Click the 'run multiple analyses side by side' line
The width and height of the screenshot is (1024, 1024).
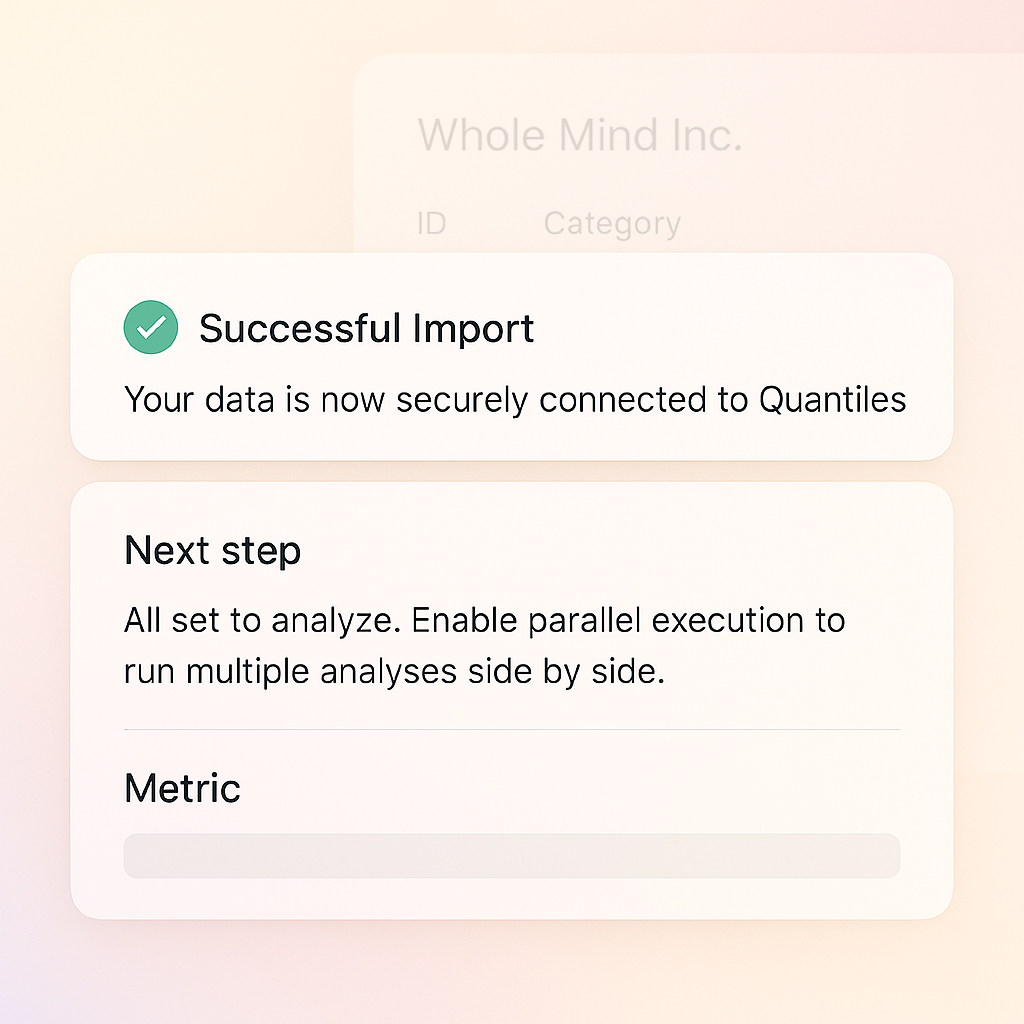click(394, 671)
